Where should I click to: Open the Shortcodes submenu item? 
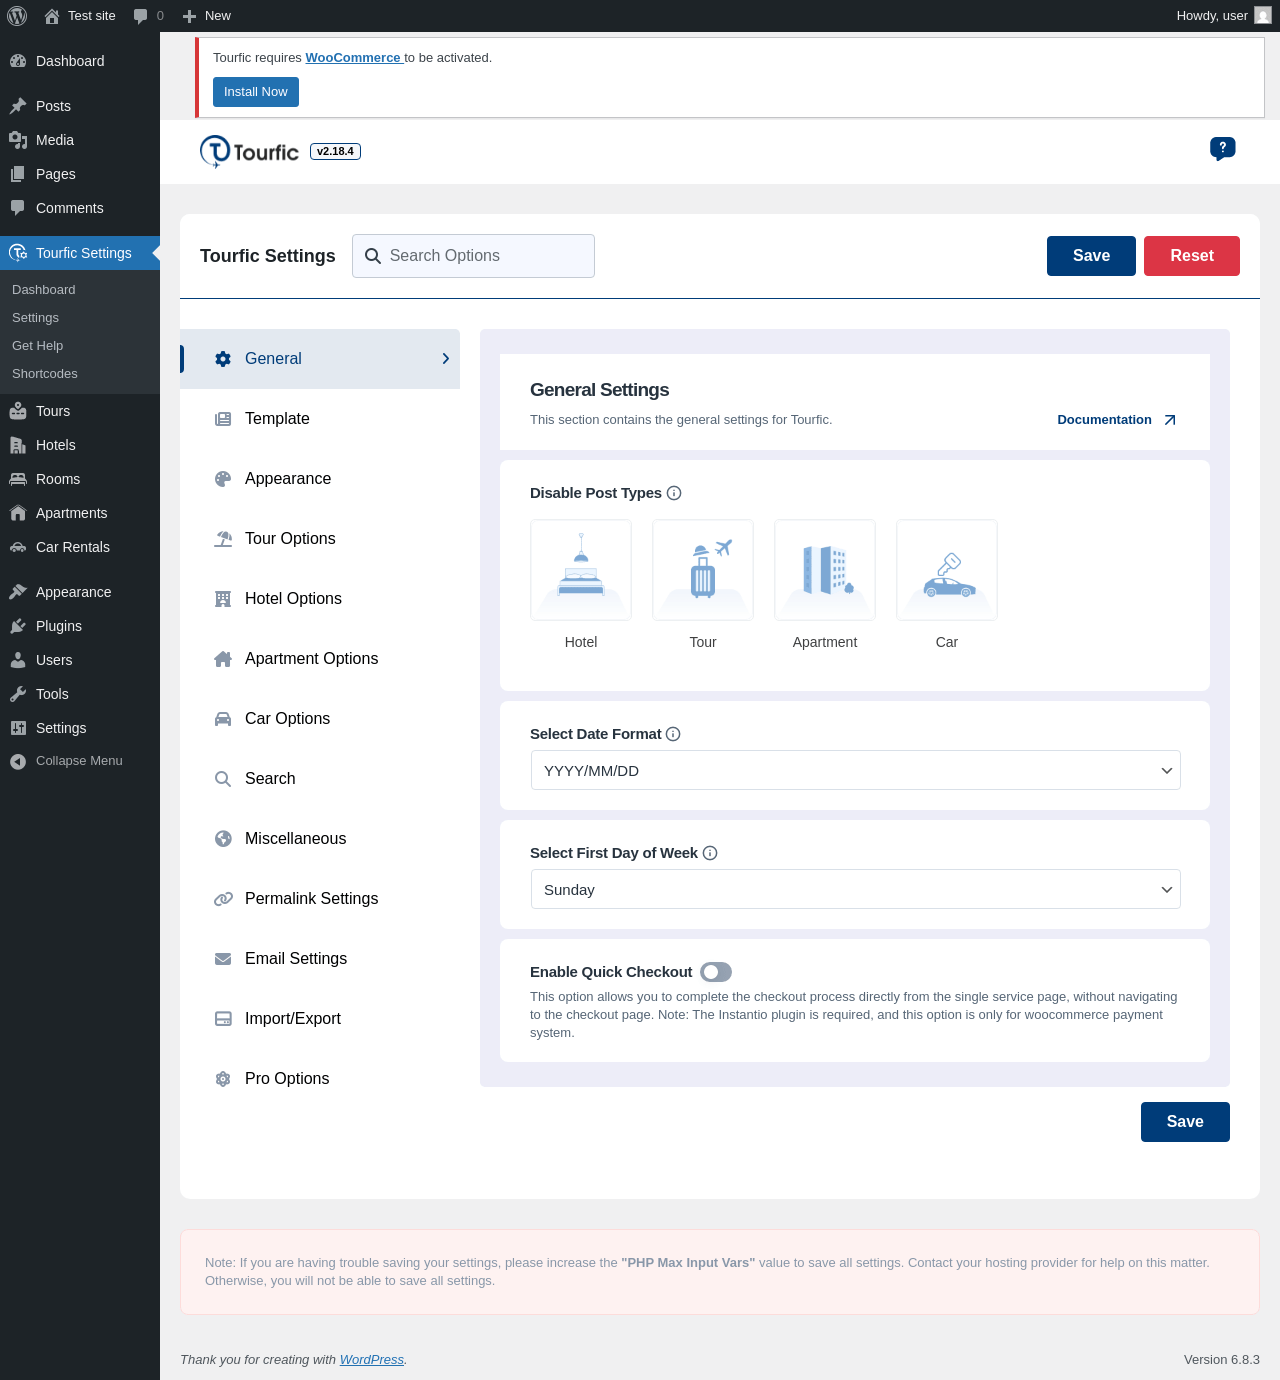click(x=80, y=374)
